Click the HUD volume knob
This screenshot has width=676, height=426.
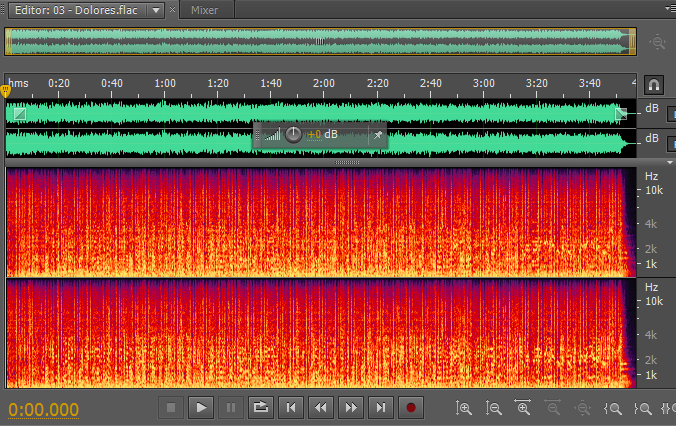[293, 134]
